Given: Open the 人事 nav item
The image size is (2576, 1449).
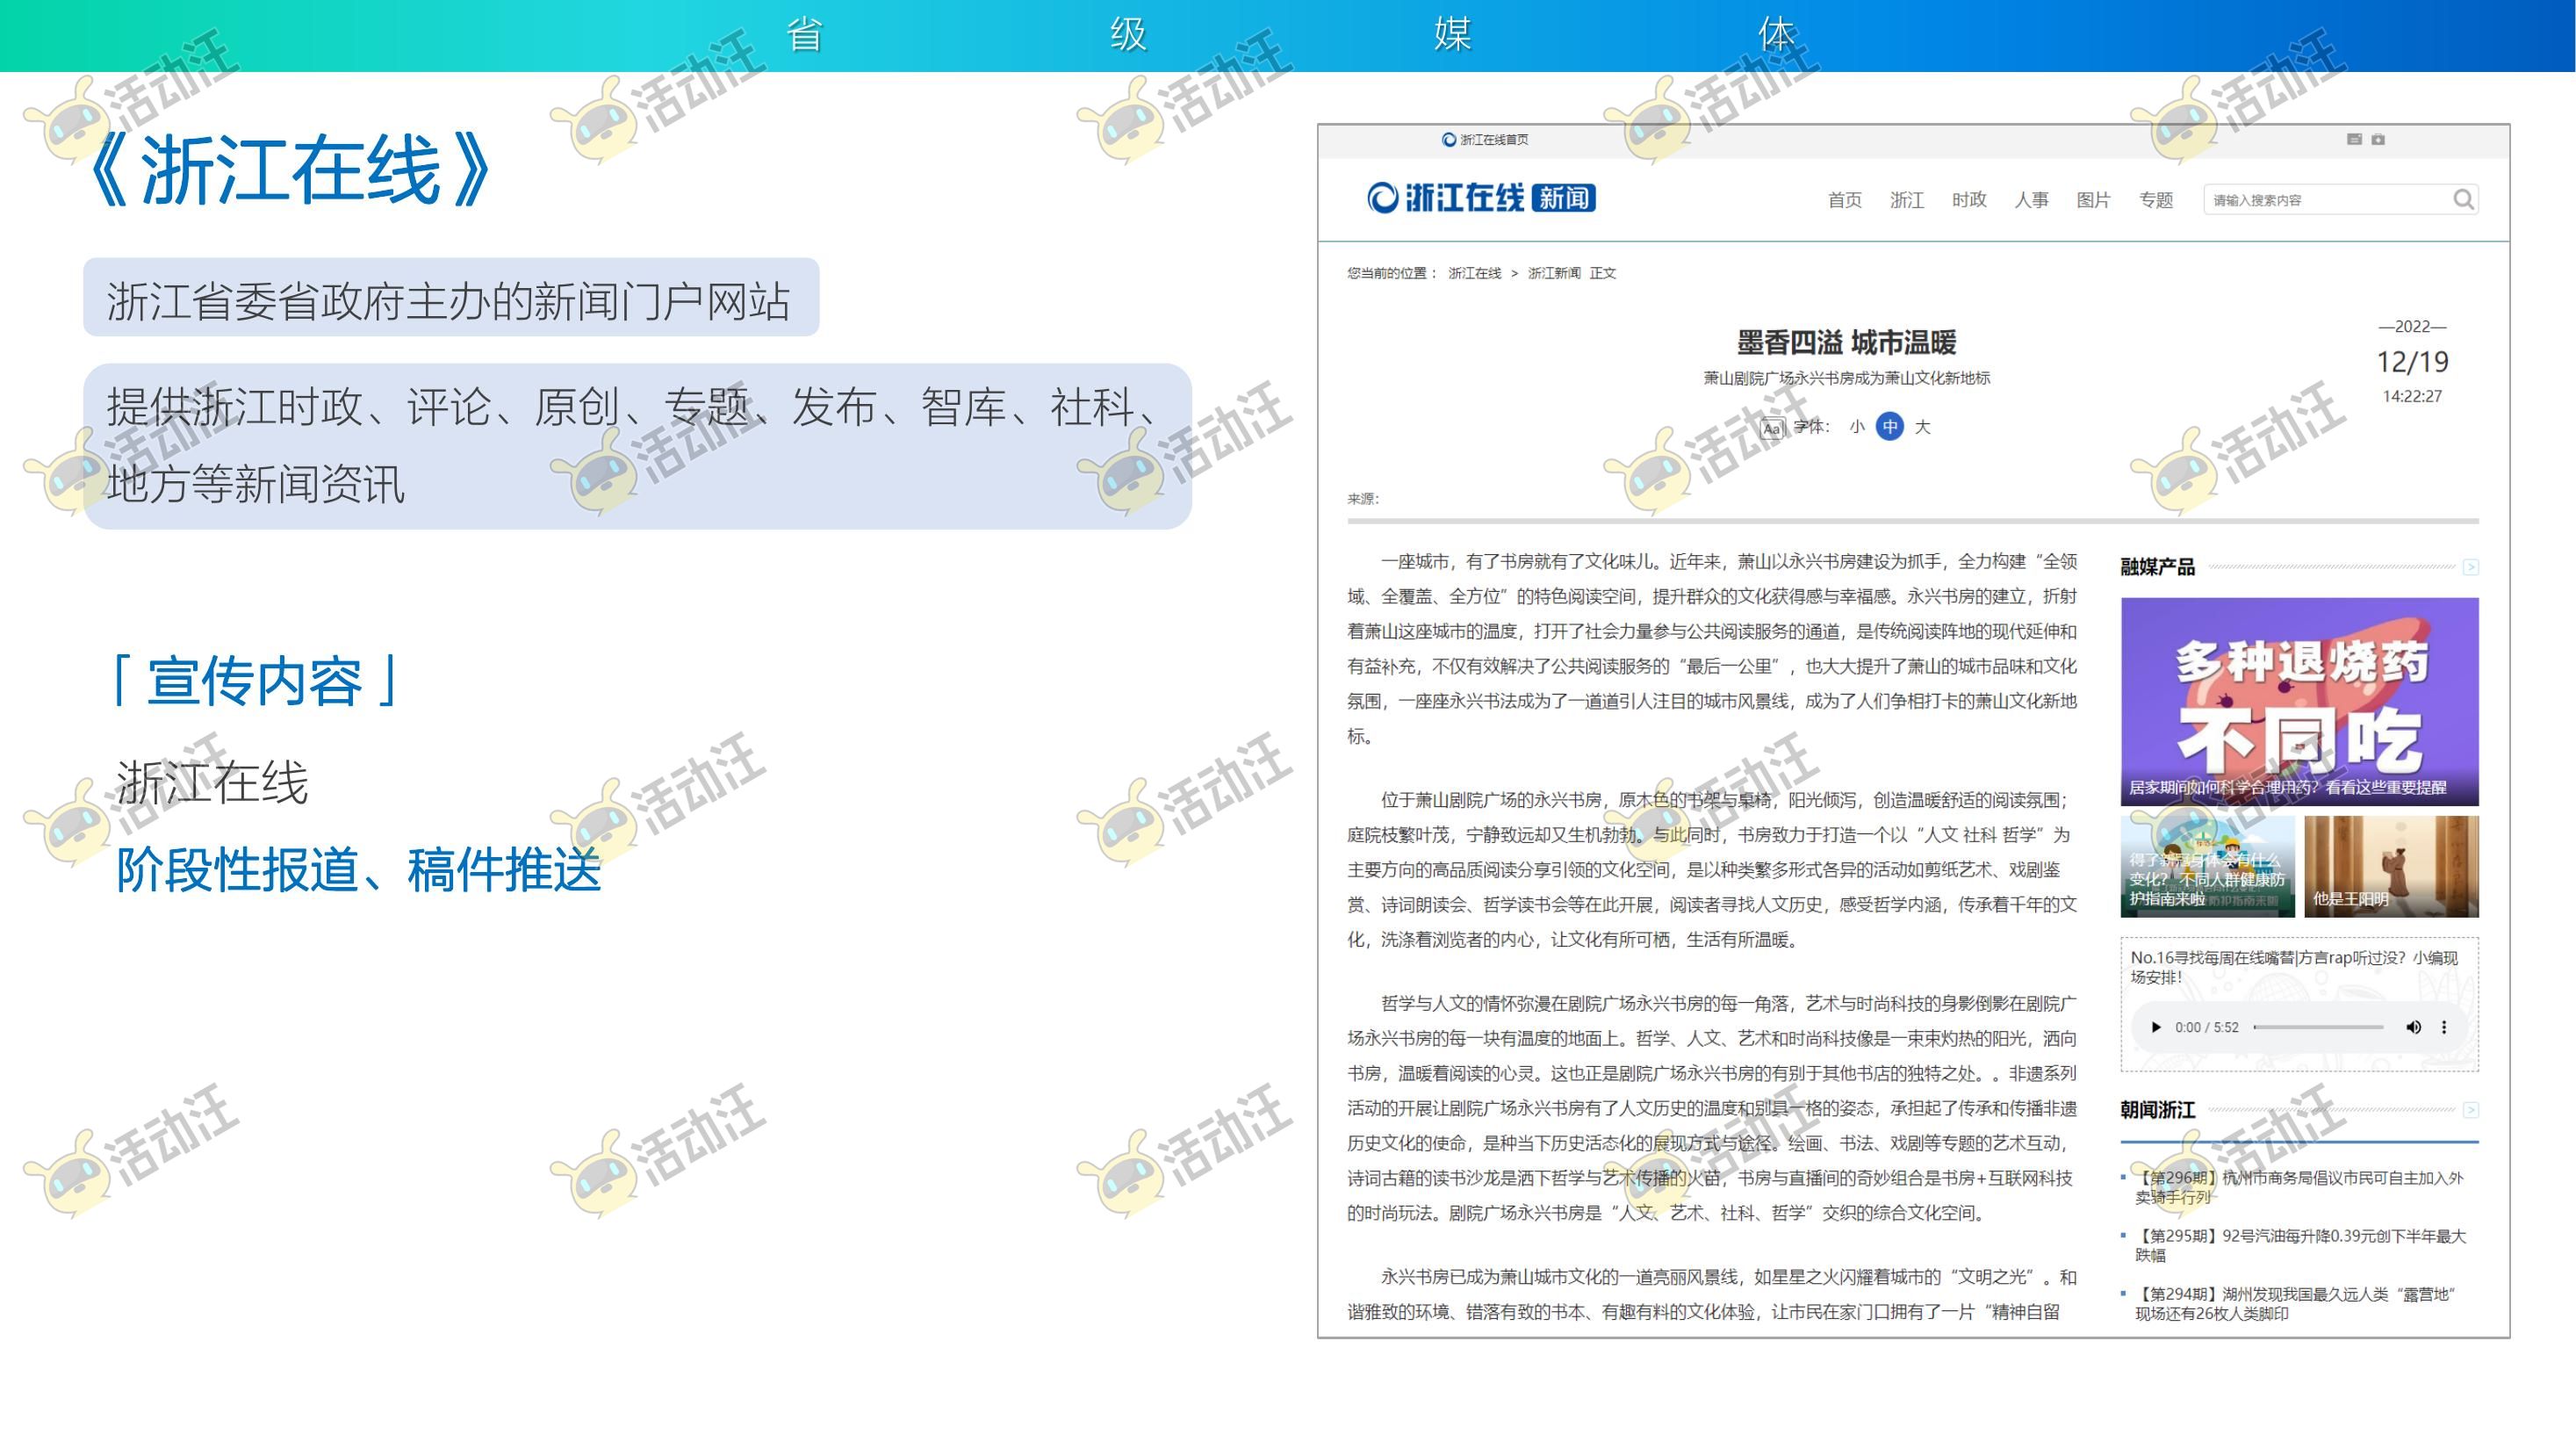Looking at the screenshot, I should click(x=2031, y=200).
